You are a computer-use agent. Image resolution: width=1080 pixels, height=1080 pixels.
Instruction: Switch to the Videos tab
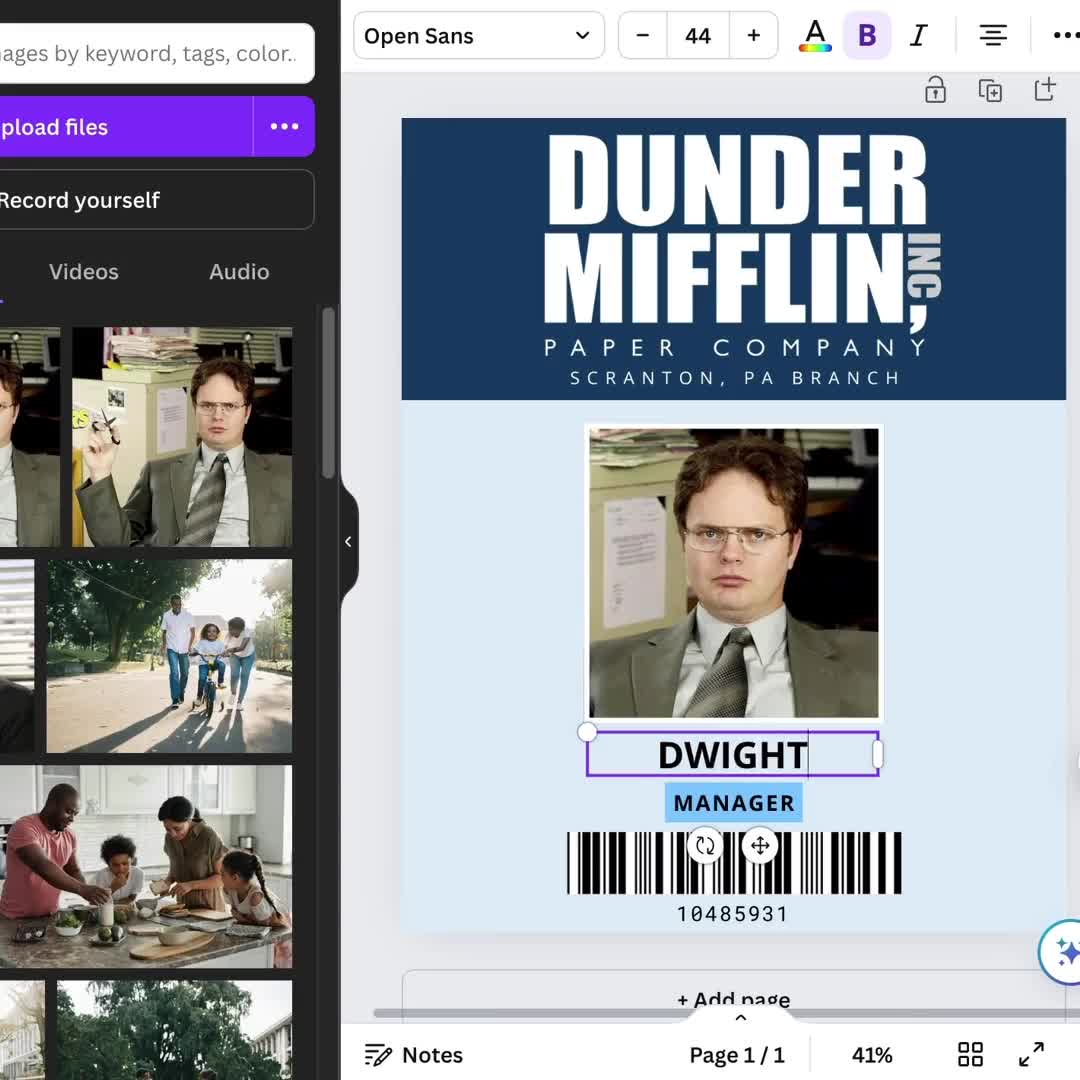click(83, 271)
